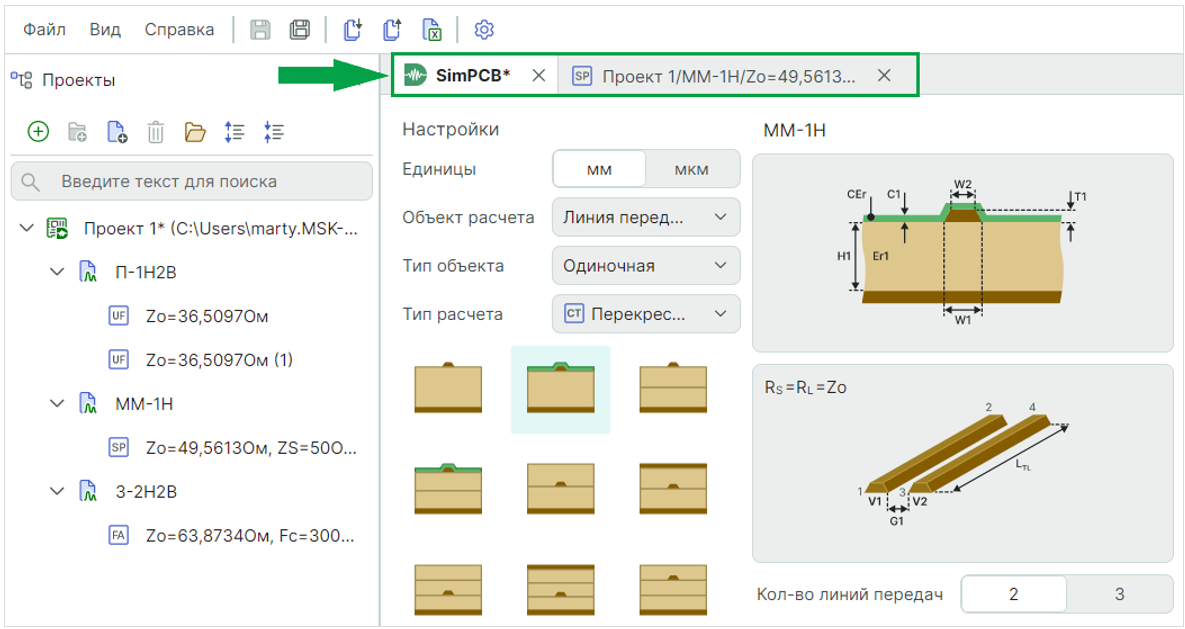Click the green add project icon
Image resolution: width=1185 pixels, height=629 pixels.
38,131
